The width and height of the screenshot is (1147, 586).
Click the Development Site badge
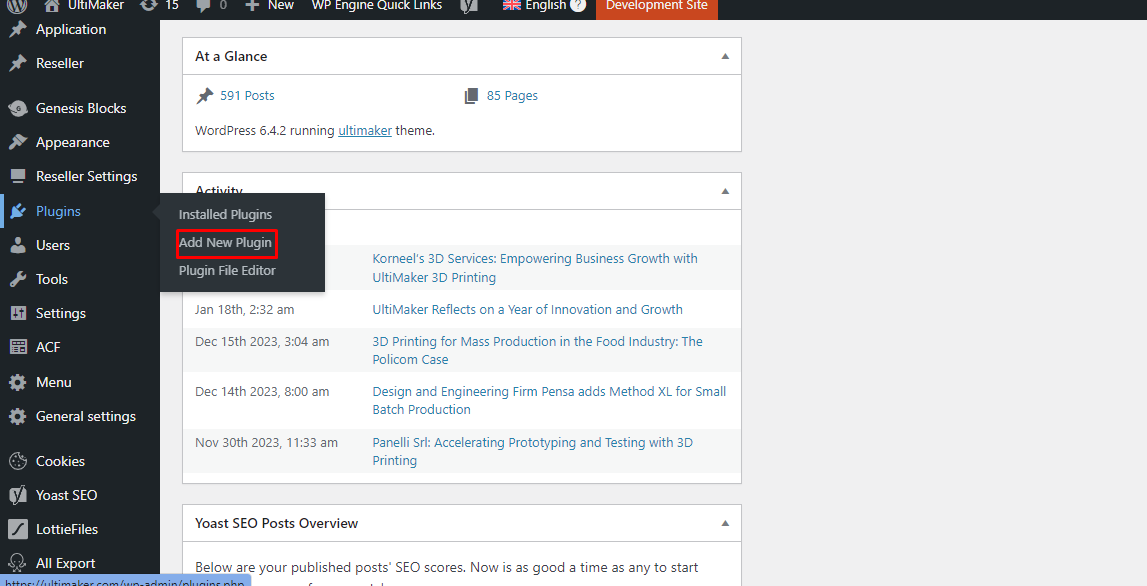point(657,7)
